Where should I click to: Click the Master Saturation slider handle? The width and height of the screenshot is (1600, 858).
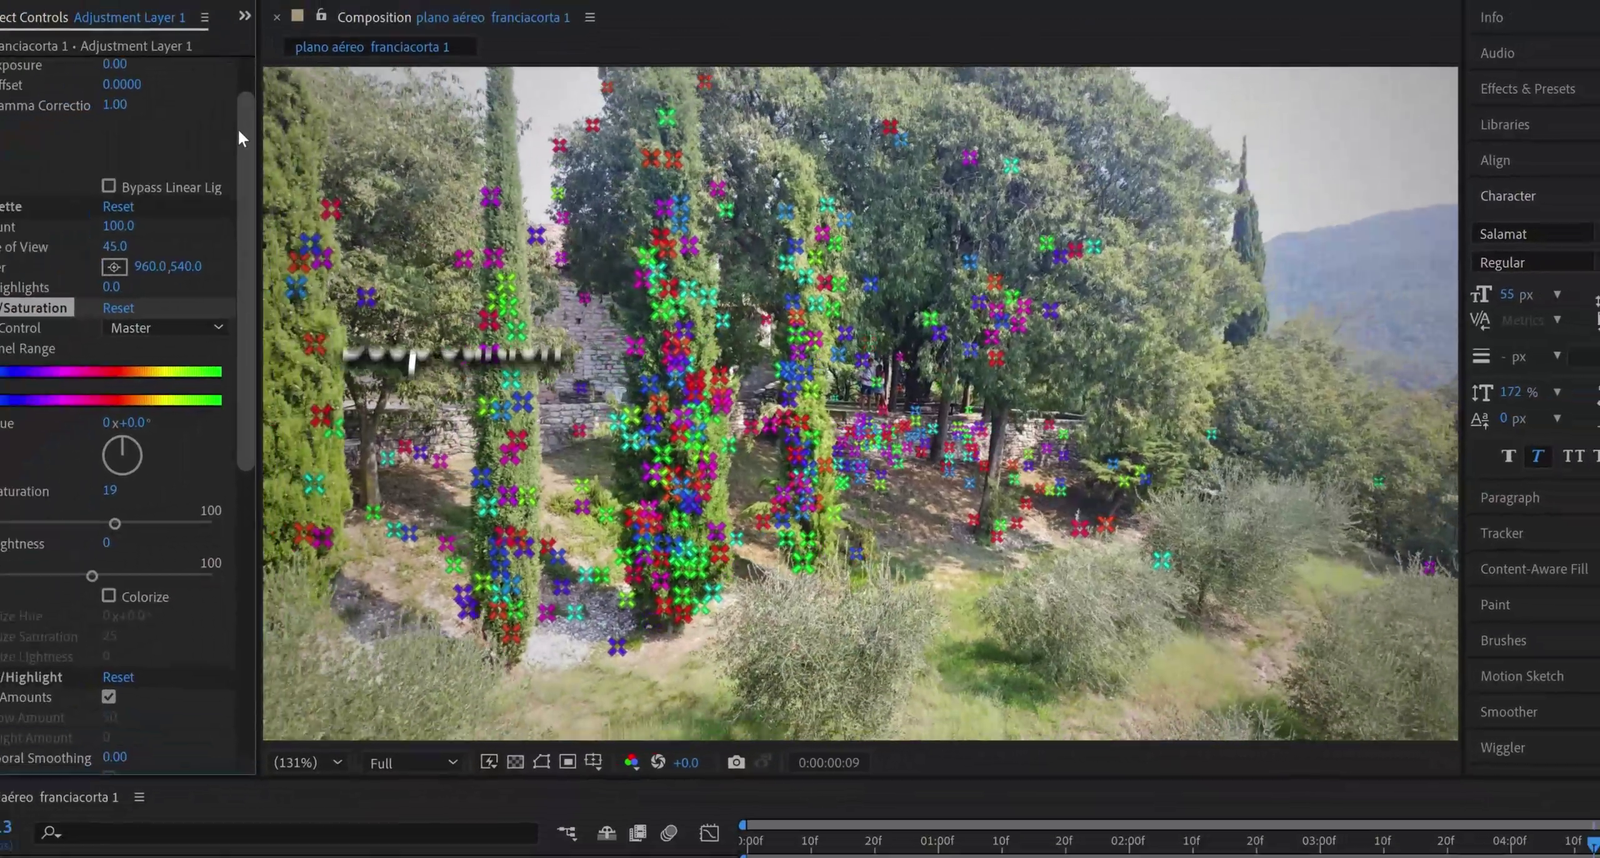tap(115, 524)
